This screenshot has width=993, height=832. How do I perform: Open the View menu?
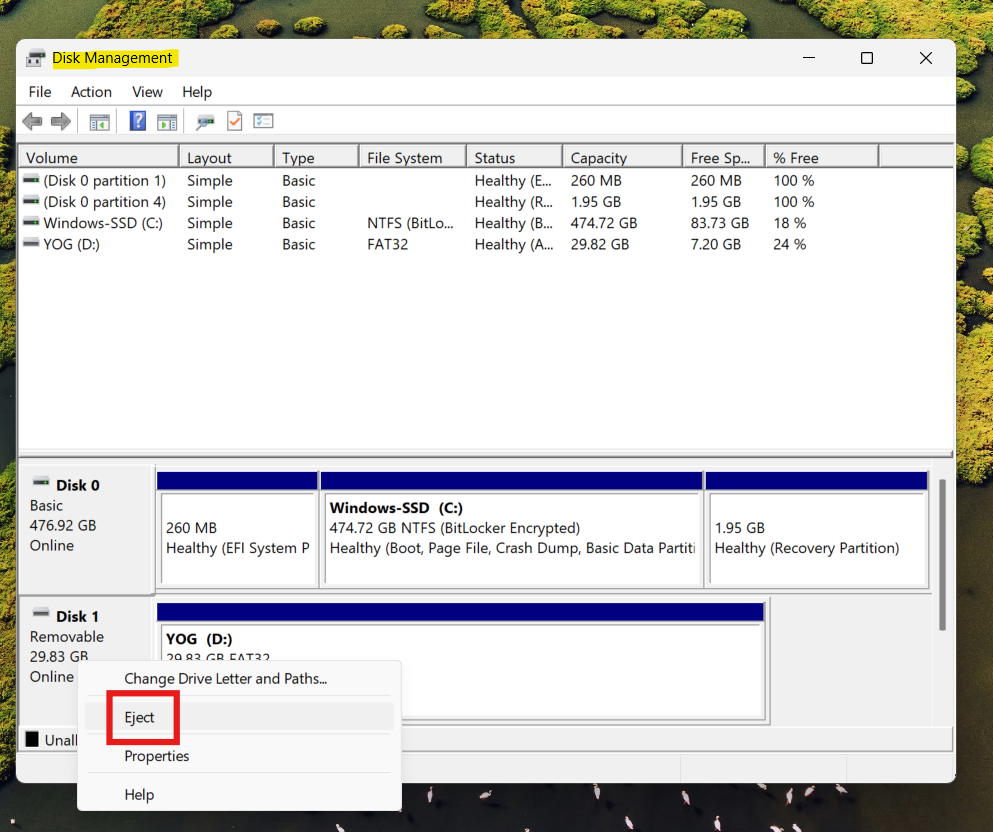click(x=147, y=91)
